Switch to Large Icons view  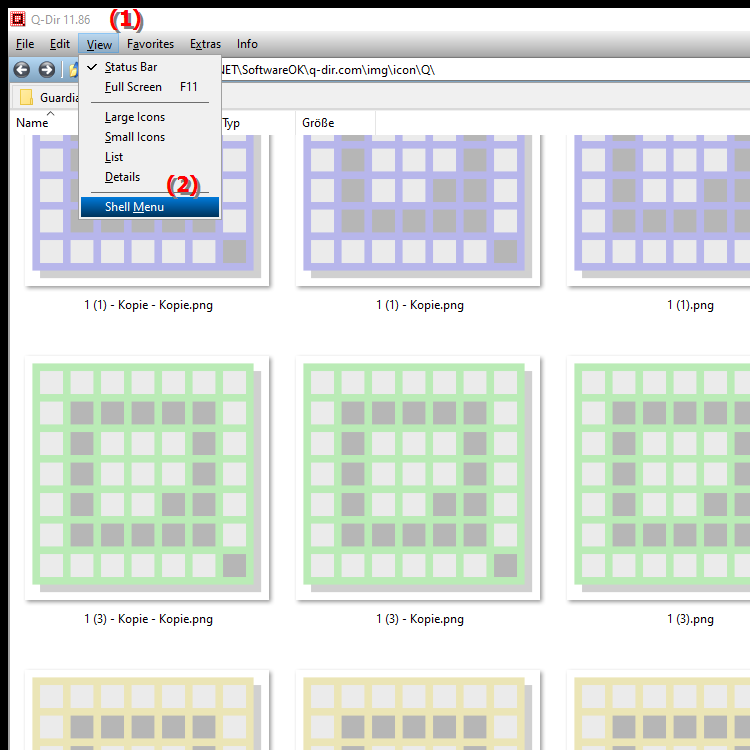(150, 117)
